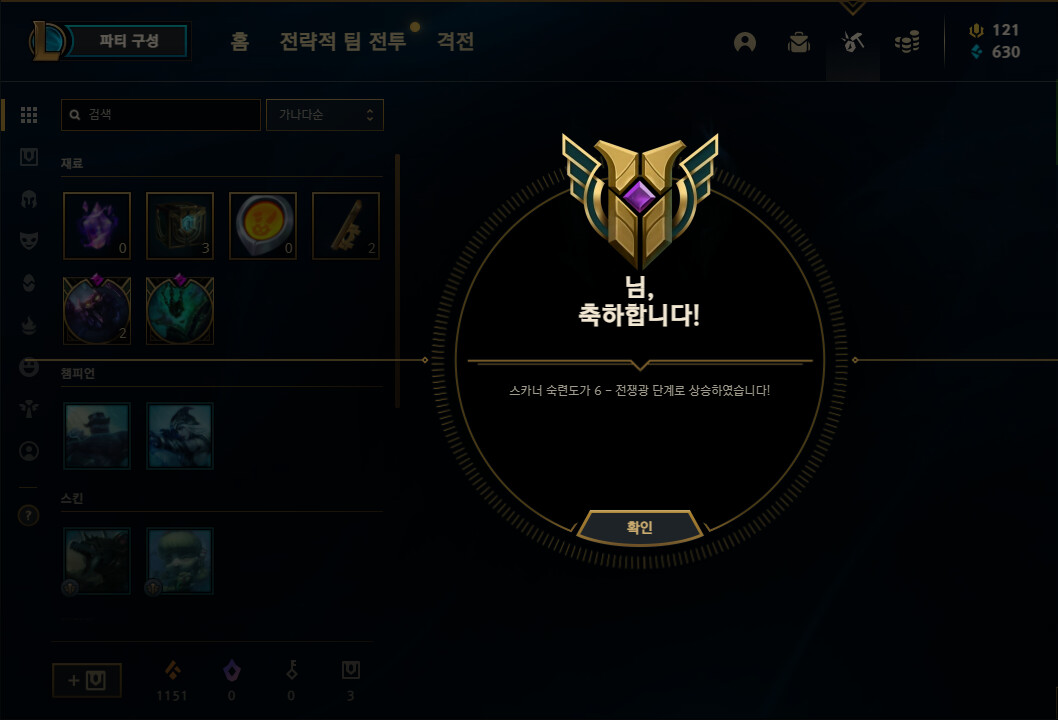
Task: Go to the 홈 tab
Action: 240,41
